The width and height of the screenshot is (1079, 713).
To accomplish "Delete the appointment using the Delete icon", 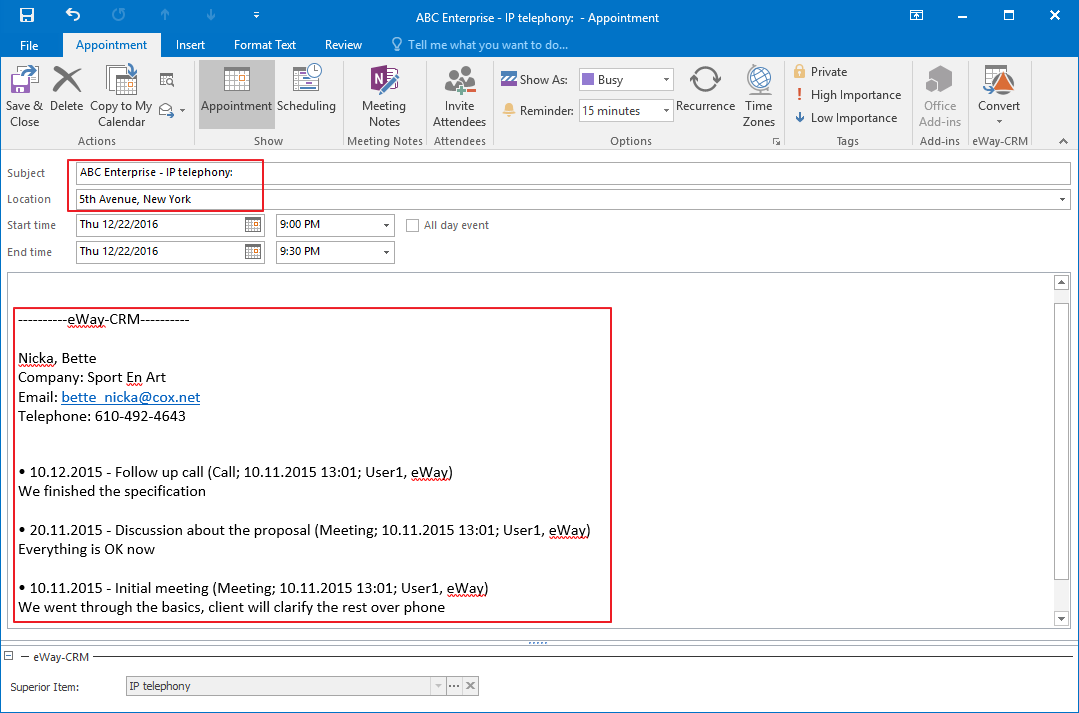I will 67,95.
